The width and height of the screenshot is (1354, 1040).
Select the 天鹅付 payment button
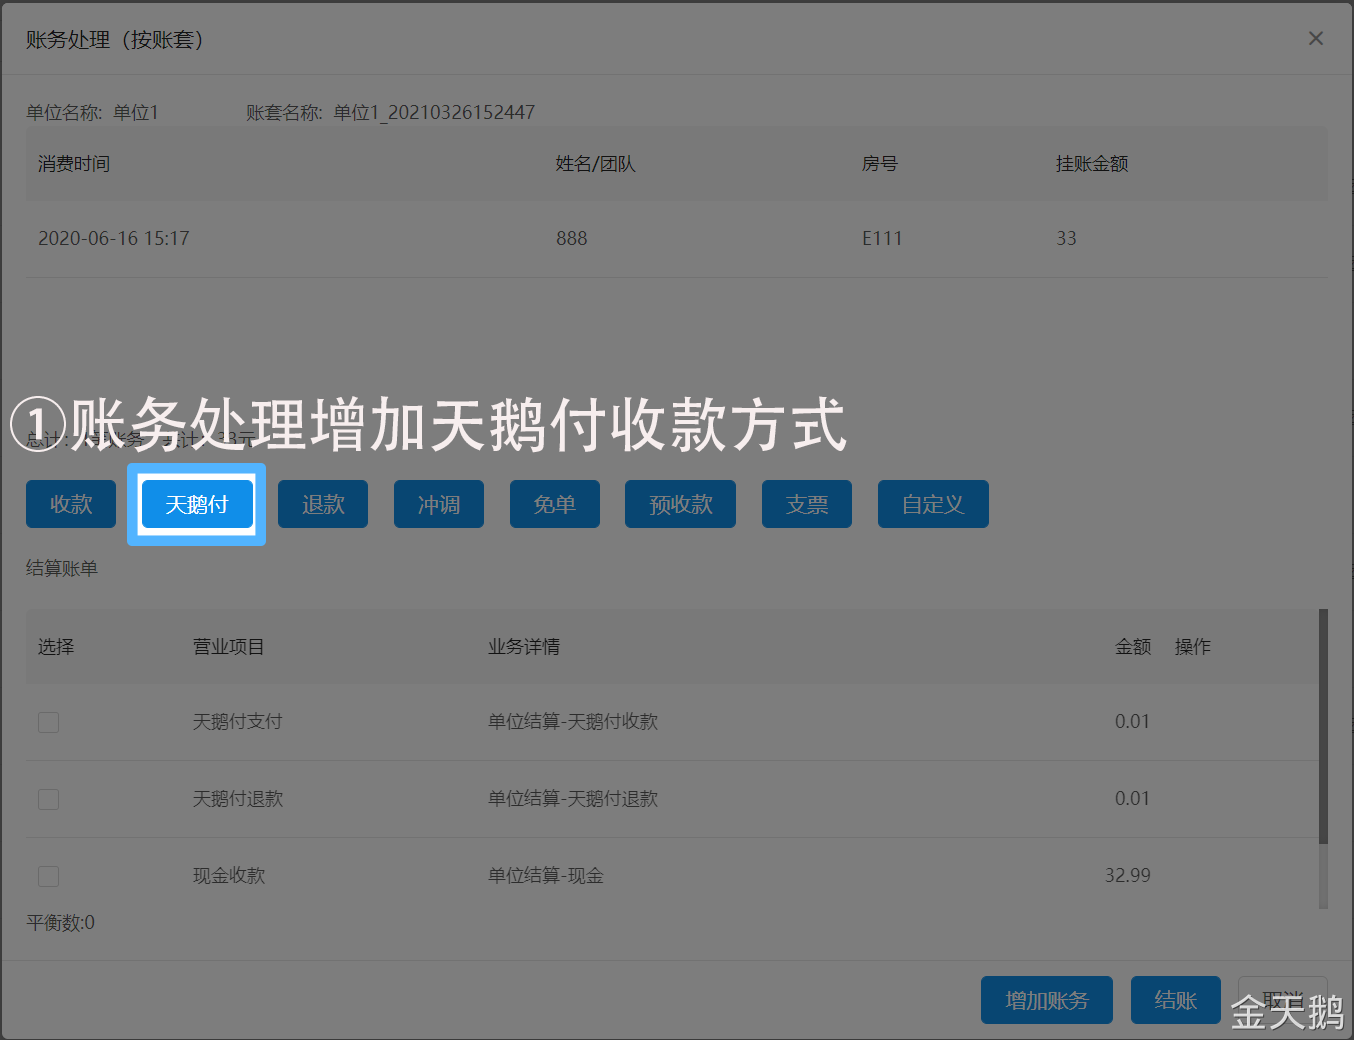(197, 504)
